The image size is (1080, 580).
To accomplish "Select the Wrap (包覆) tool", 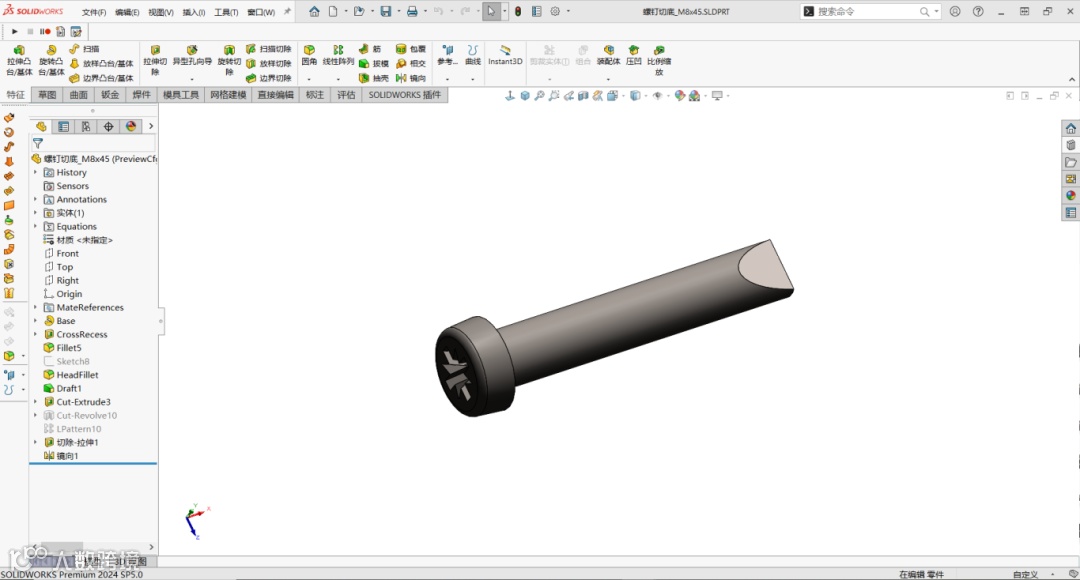I will [411, 49].
